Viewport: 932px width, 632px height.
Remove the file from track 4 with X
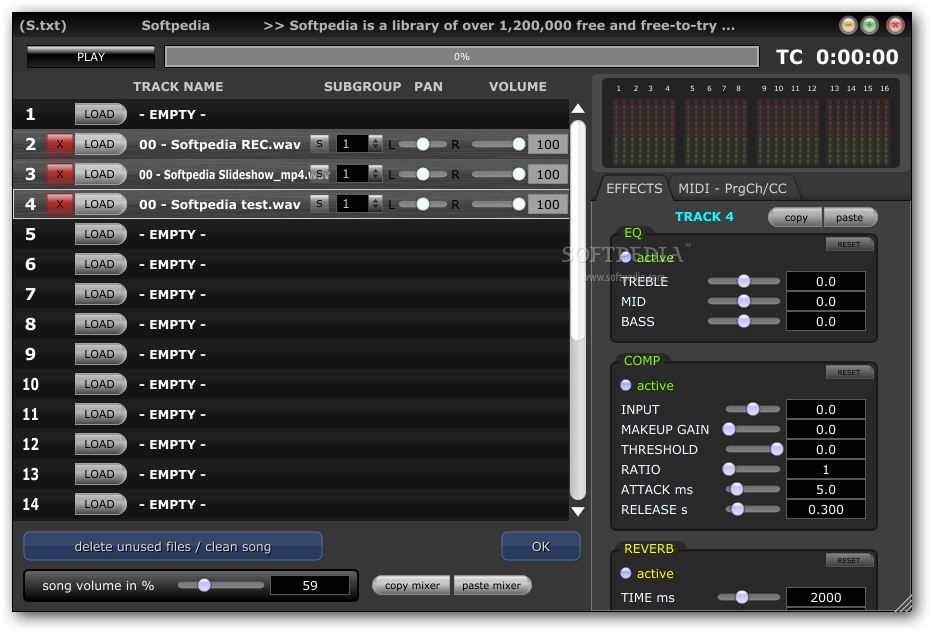coord(59,204)
